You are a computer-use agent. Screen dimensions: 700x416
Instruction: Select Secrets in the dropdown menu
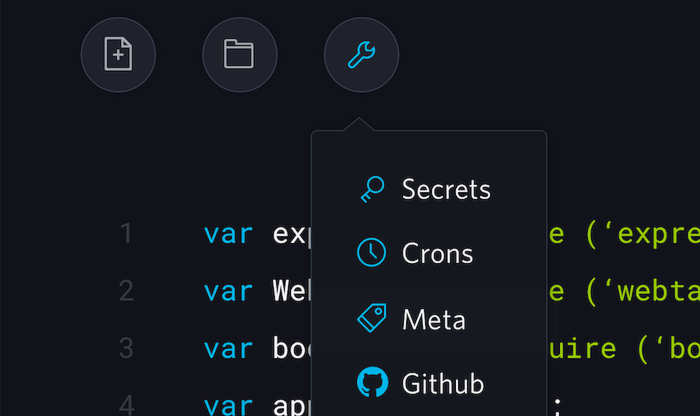pos(446,189)
